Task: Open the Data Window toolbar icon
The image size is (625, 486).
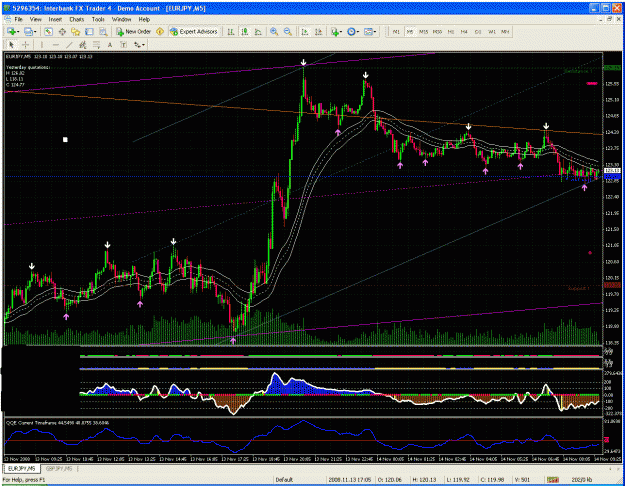Action: (x=62, y=32)
